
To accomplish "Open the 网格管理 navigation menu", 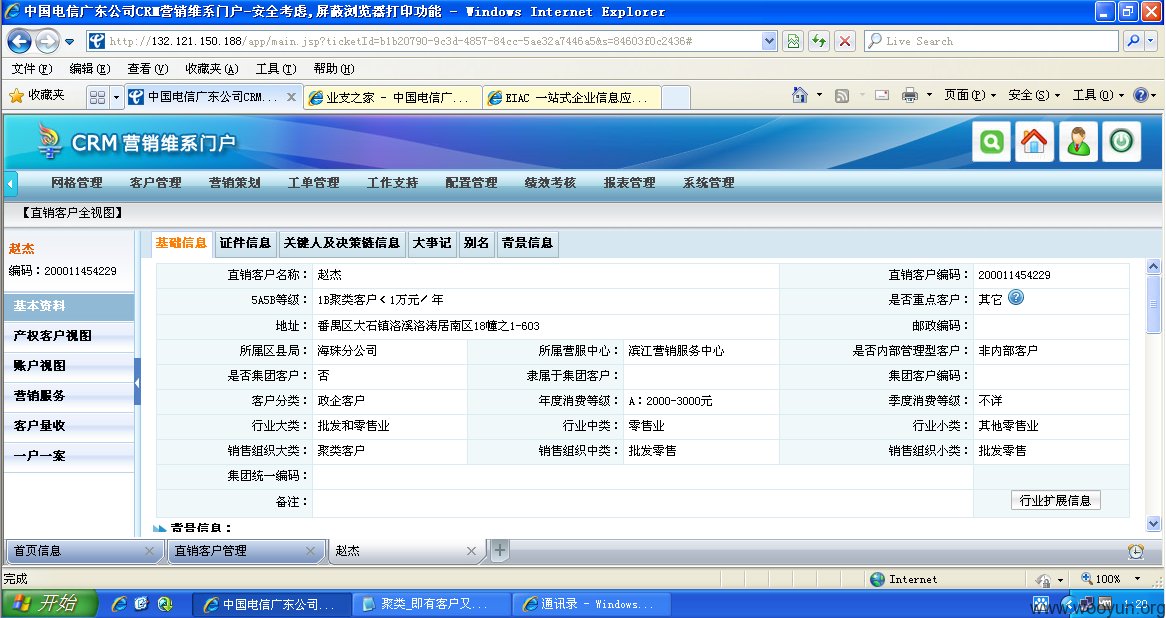I will pyautogui.click(x=77, y=182).
